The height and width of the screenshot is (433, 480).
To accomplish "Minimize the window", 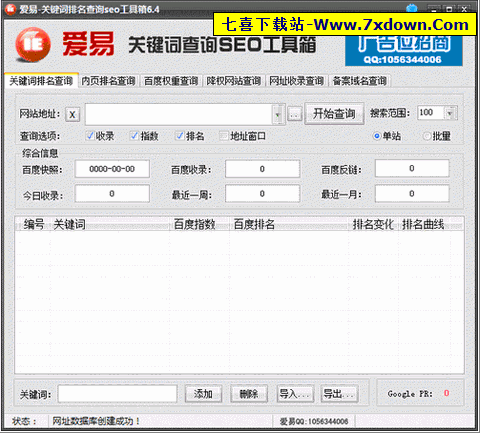I will click(434, 10).
